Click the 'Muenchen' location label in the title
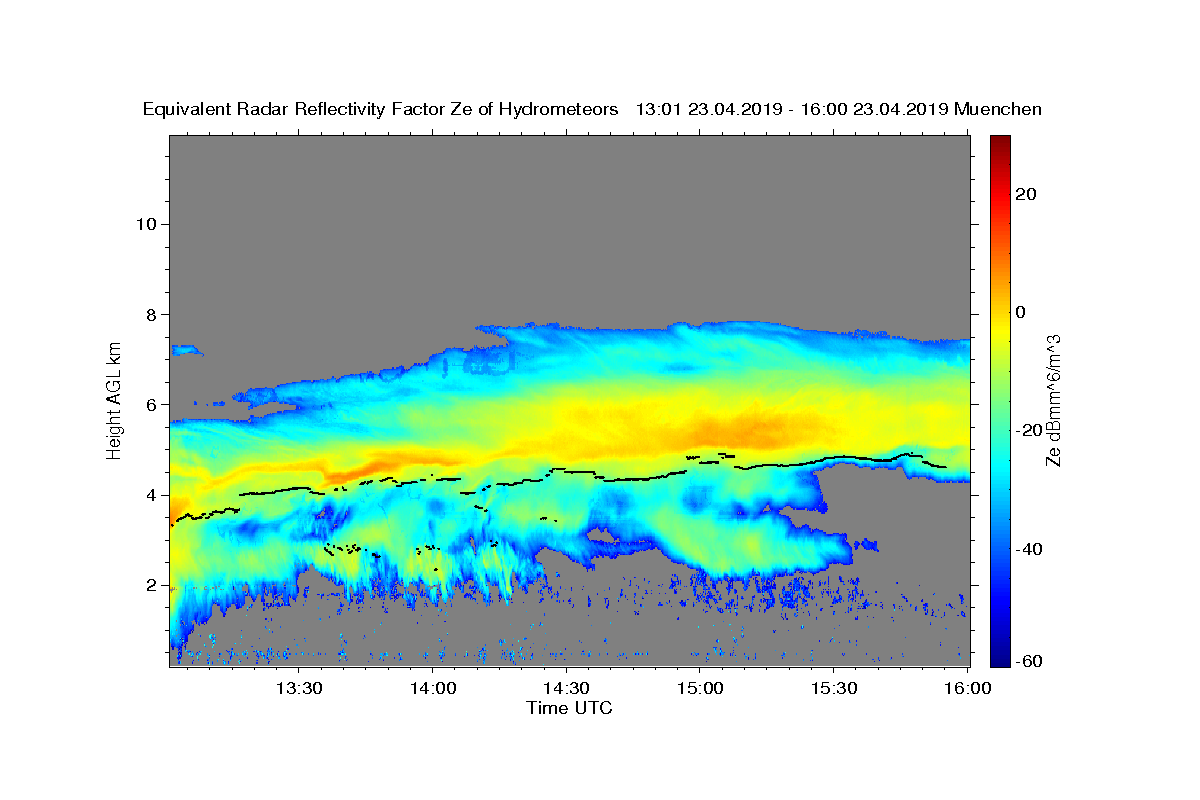The height and width of the screenshot is (800, 1200). [999, 109]
